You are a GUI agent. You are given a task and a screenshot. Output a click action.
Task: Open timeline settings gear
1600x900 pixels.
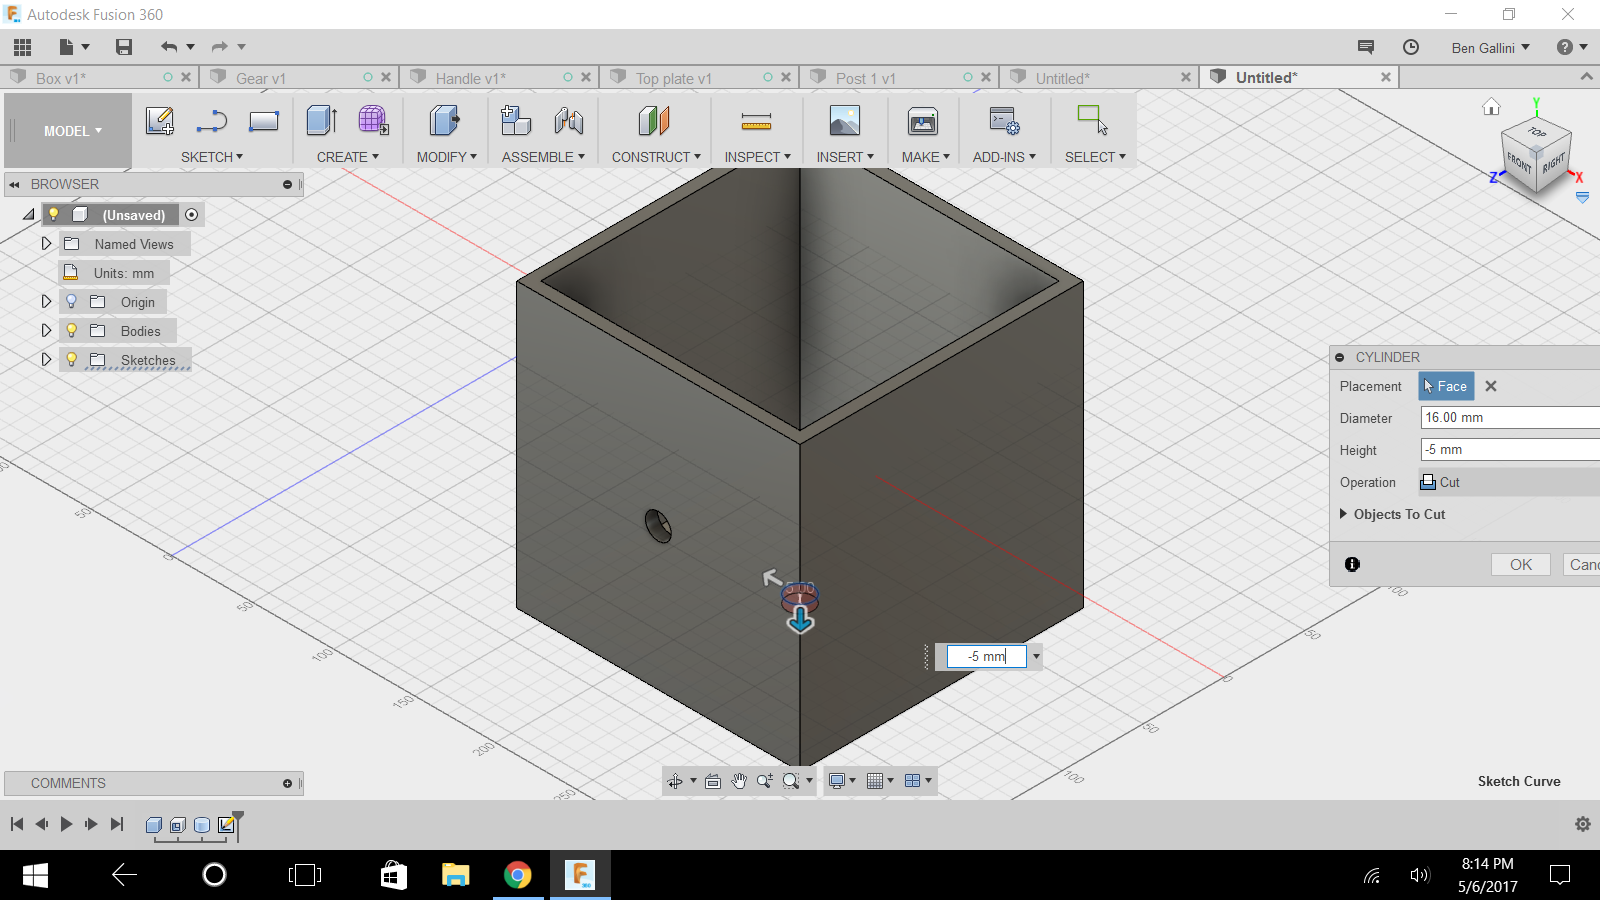click(x=1583, y=824)
